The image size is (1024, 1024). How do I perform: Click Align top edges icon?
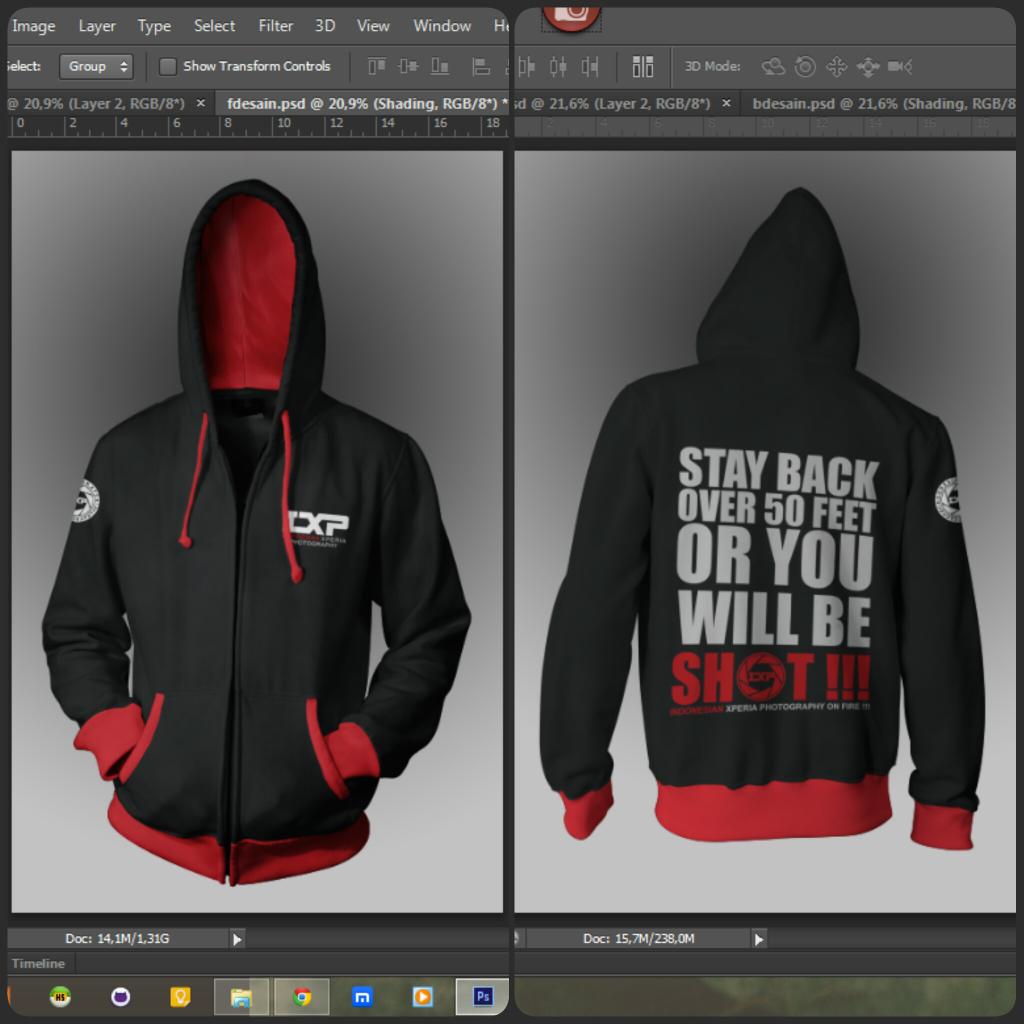pyautogui.click(x=376, y=66)
